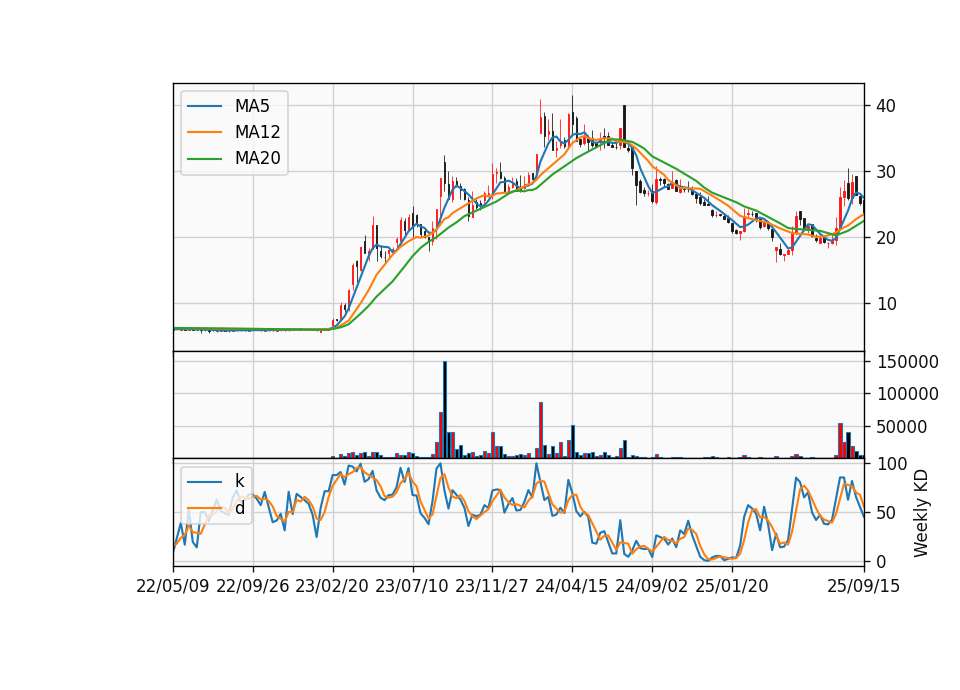960x690 pixels.
Task: Click the 25/09/15 date axis label
Action: pyautogui.click(x=864, y=586)
